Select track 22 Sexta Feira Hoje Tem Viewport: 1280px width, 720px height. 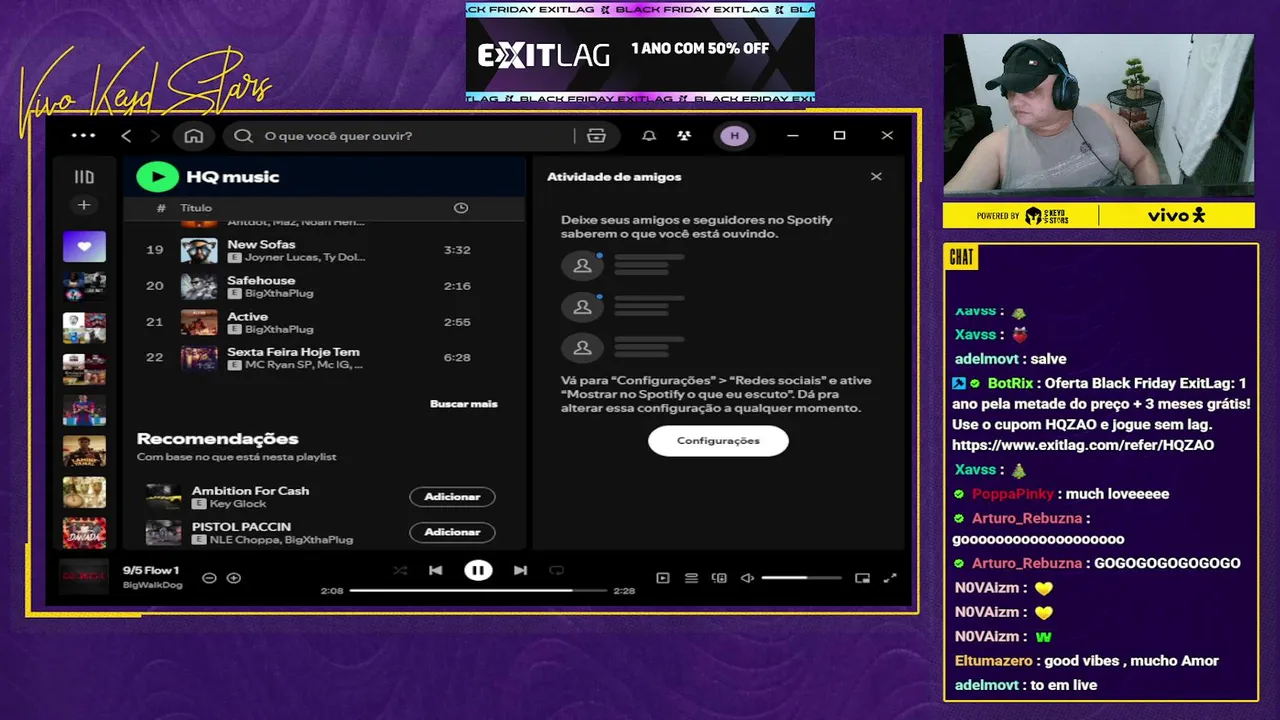(324, 358)
